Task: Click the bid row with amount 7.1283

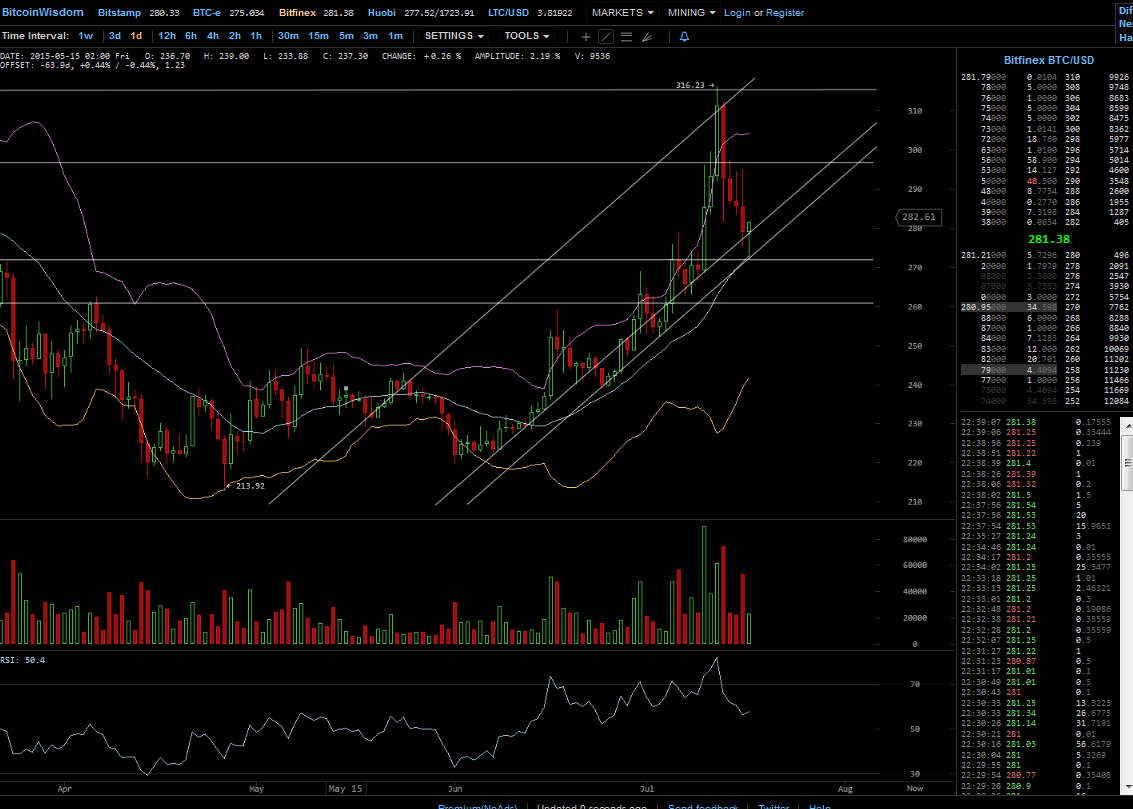Action: point(1009,339)
